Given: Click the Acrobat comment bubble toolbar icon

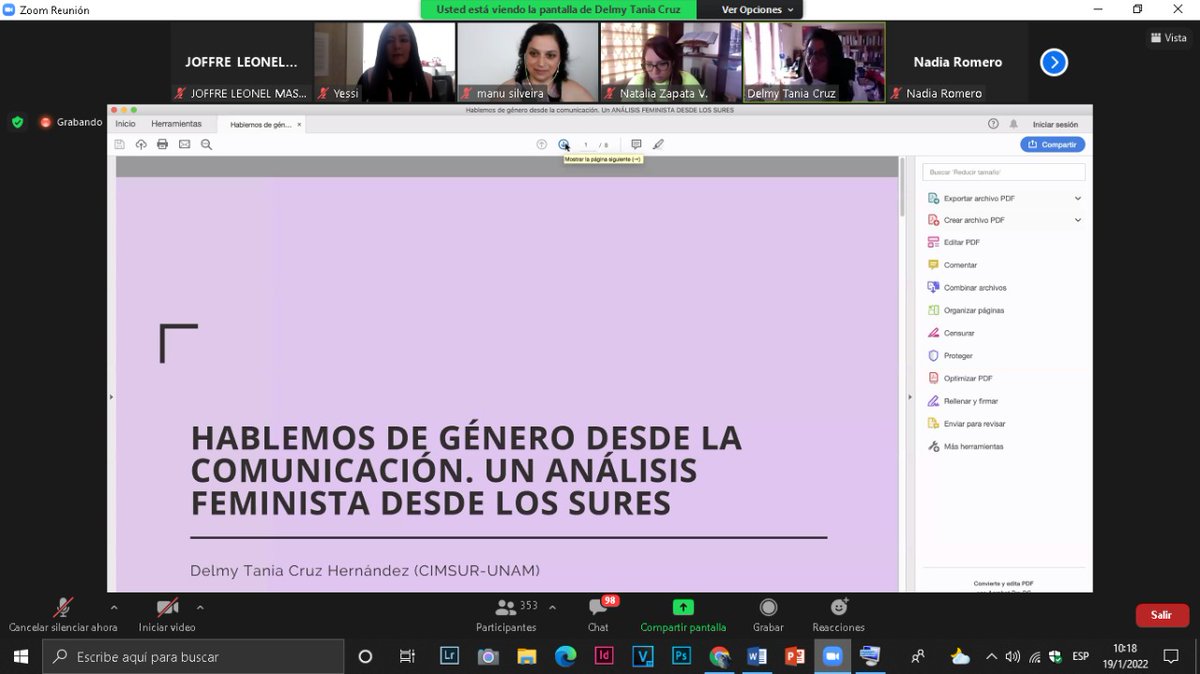Looking at the screenshot, I should coord(636,144).
